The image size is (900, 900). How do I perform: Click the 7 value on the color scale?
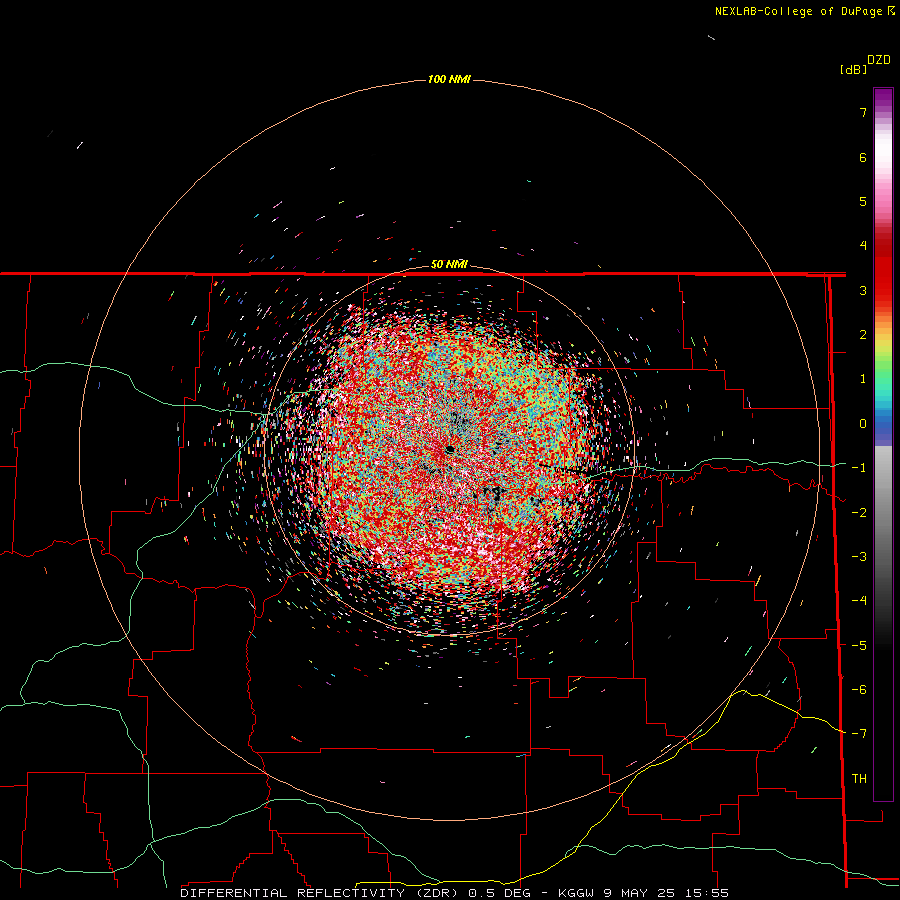pyautogui.click(x=863, y=112)
